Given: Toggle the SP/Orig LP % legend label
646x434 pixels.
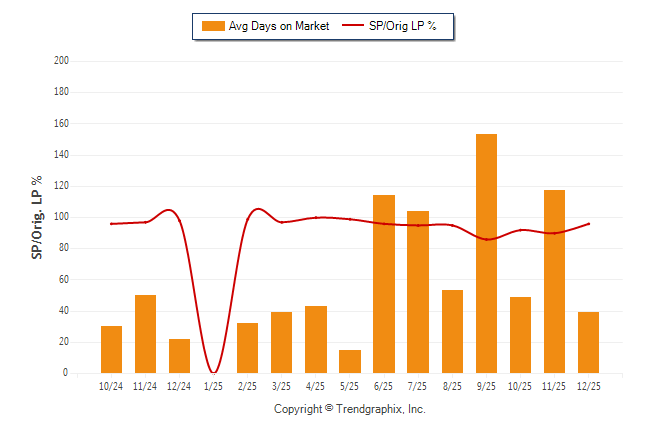Looking at the screenshot, I should click(404, 26).
